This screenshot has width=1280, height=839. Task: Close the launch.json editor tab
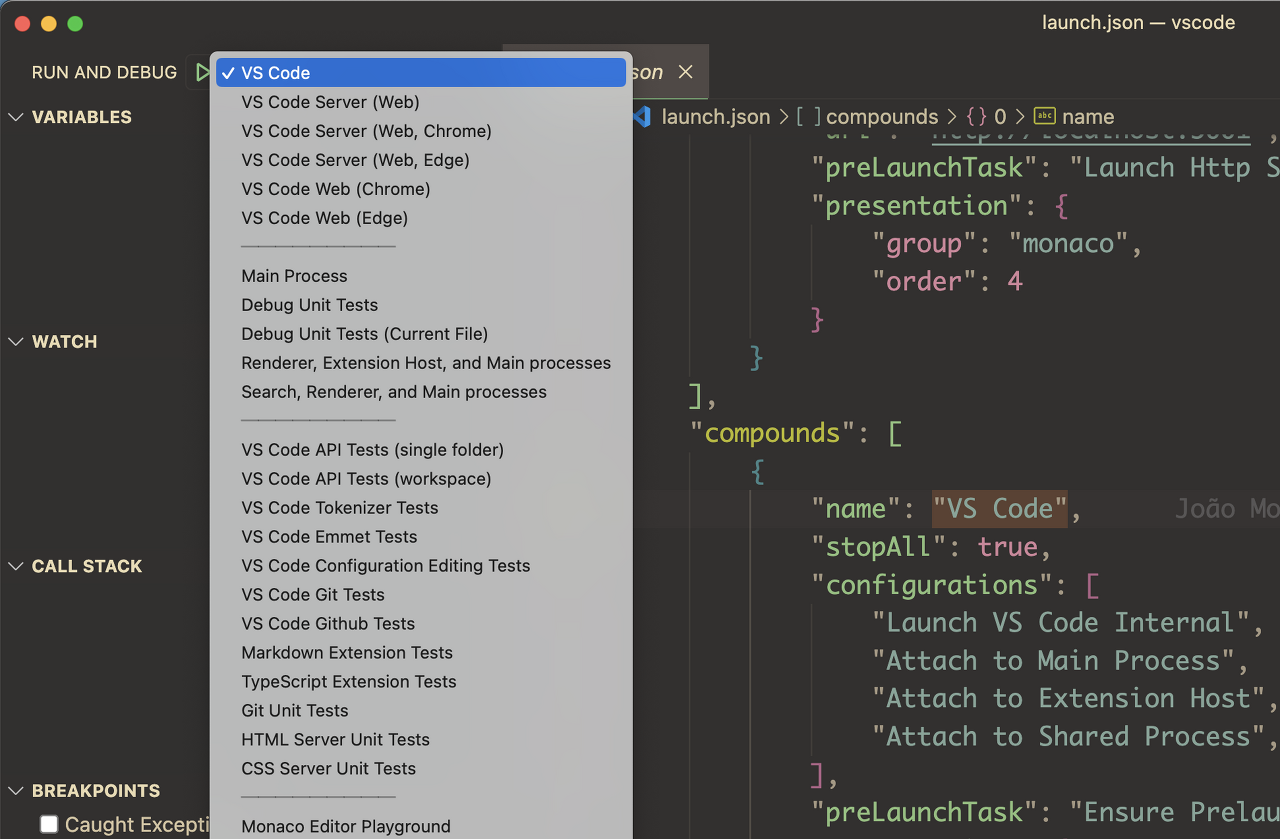(x=686, y=71)
